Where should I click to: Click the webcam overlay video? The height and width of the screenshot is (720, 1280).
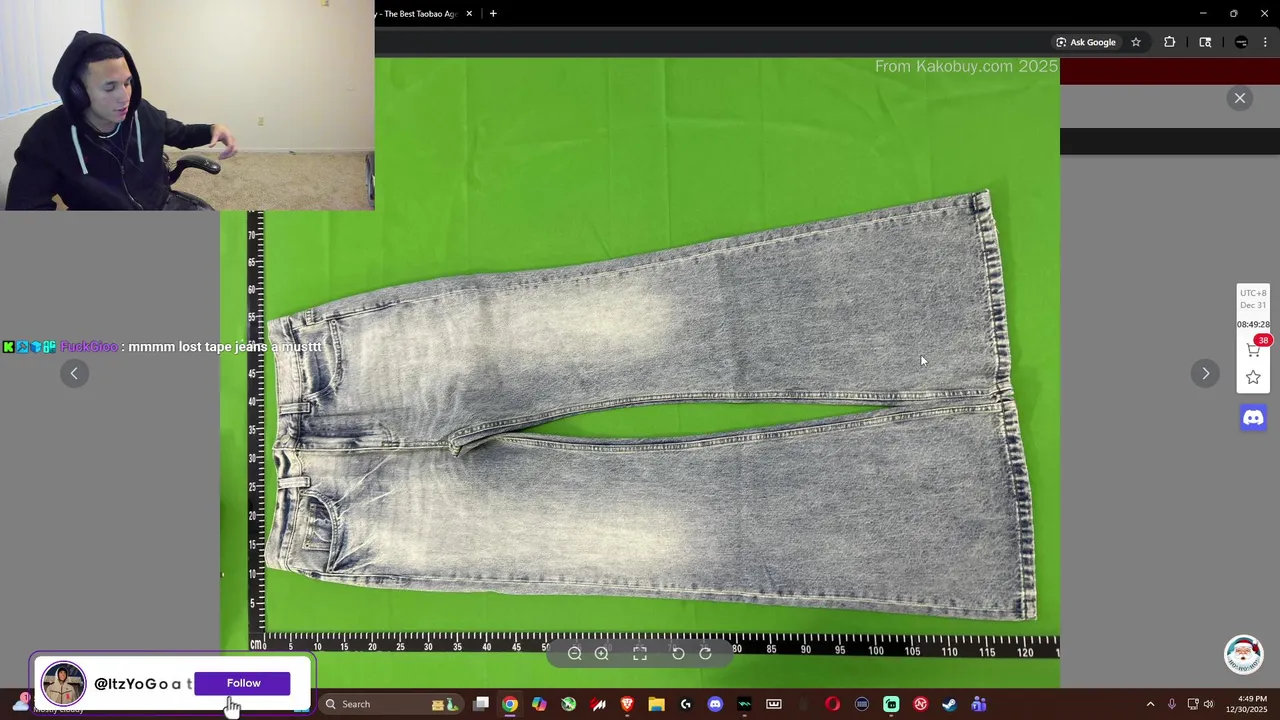tap(187, 105)
